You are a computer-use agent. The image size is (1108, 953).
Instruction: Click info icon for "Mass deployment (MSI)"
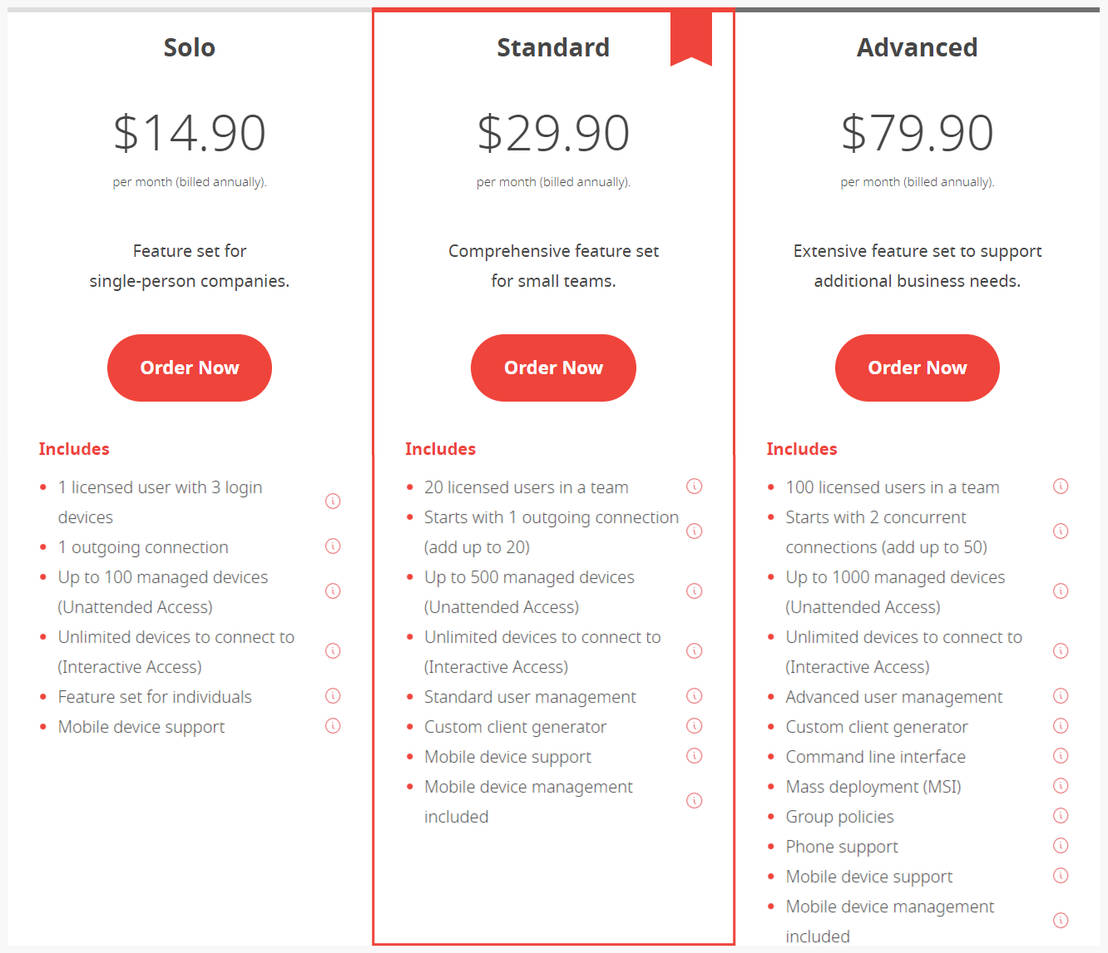point(1061,786)
